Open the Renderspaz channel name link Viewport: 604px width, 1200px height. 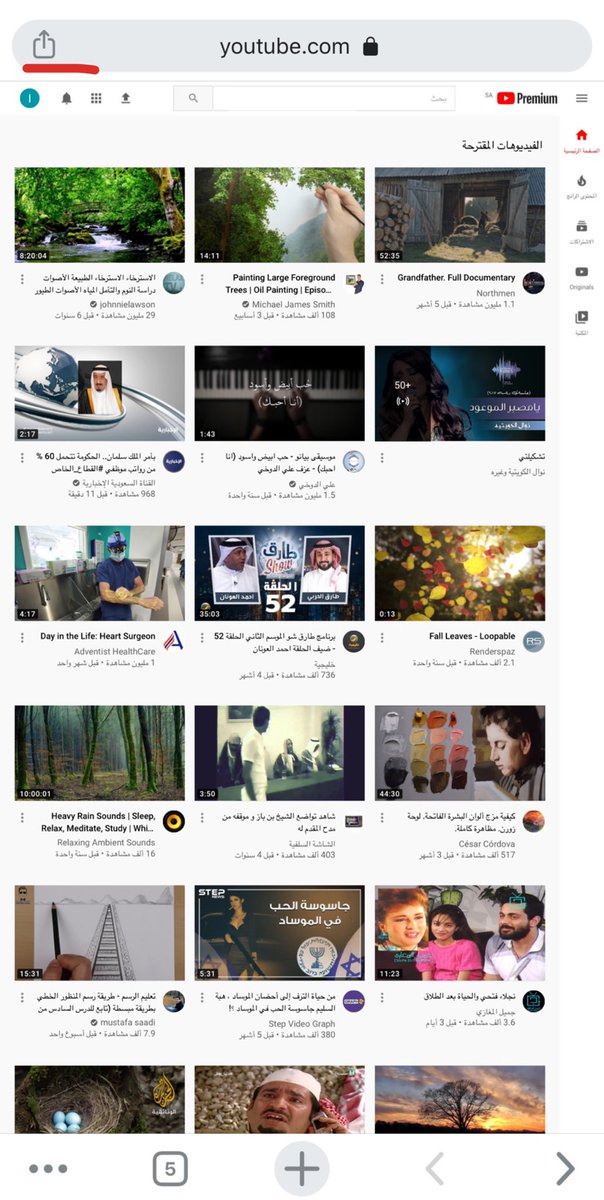point(492,650)
